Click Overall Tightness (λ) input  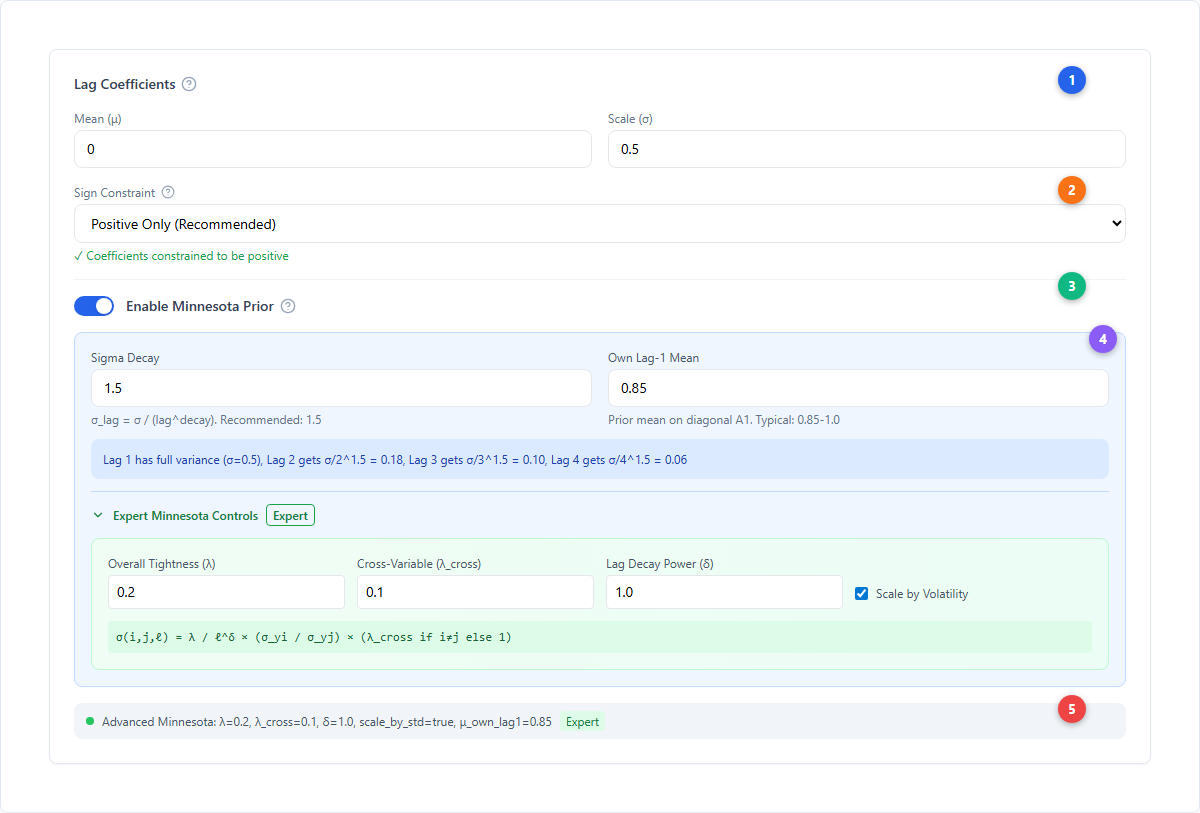pyautogui.click(x=226, y=592)
